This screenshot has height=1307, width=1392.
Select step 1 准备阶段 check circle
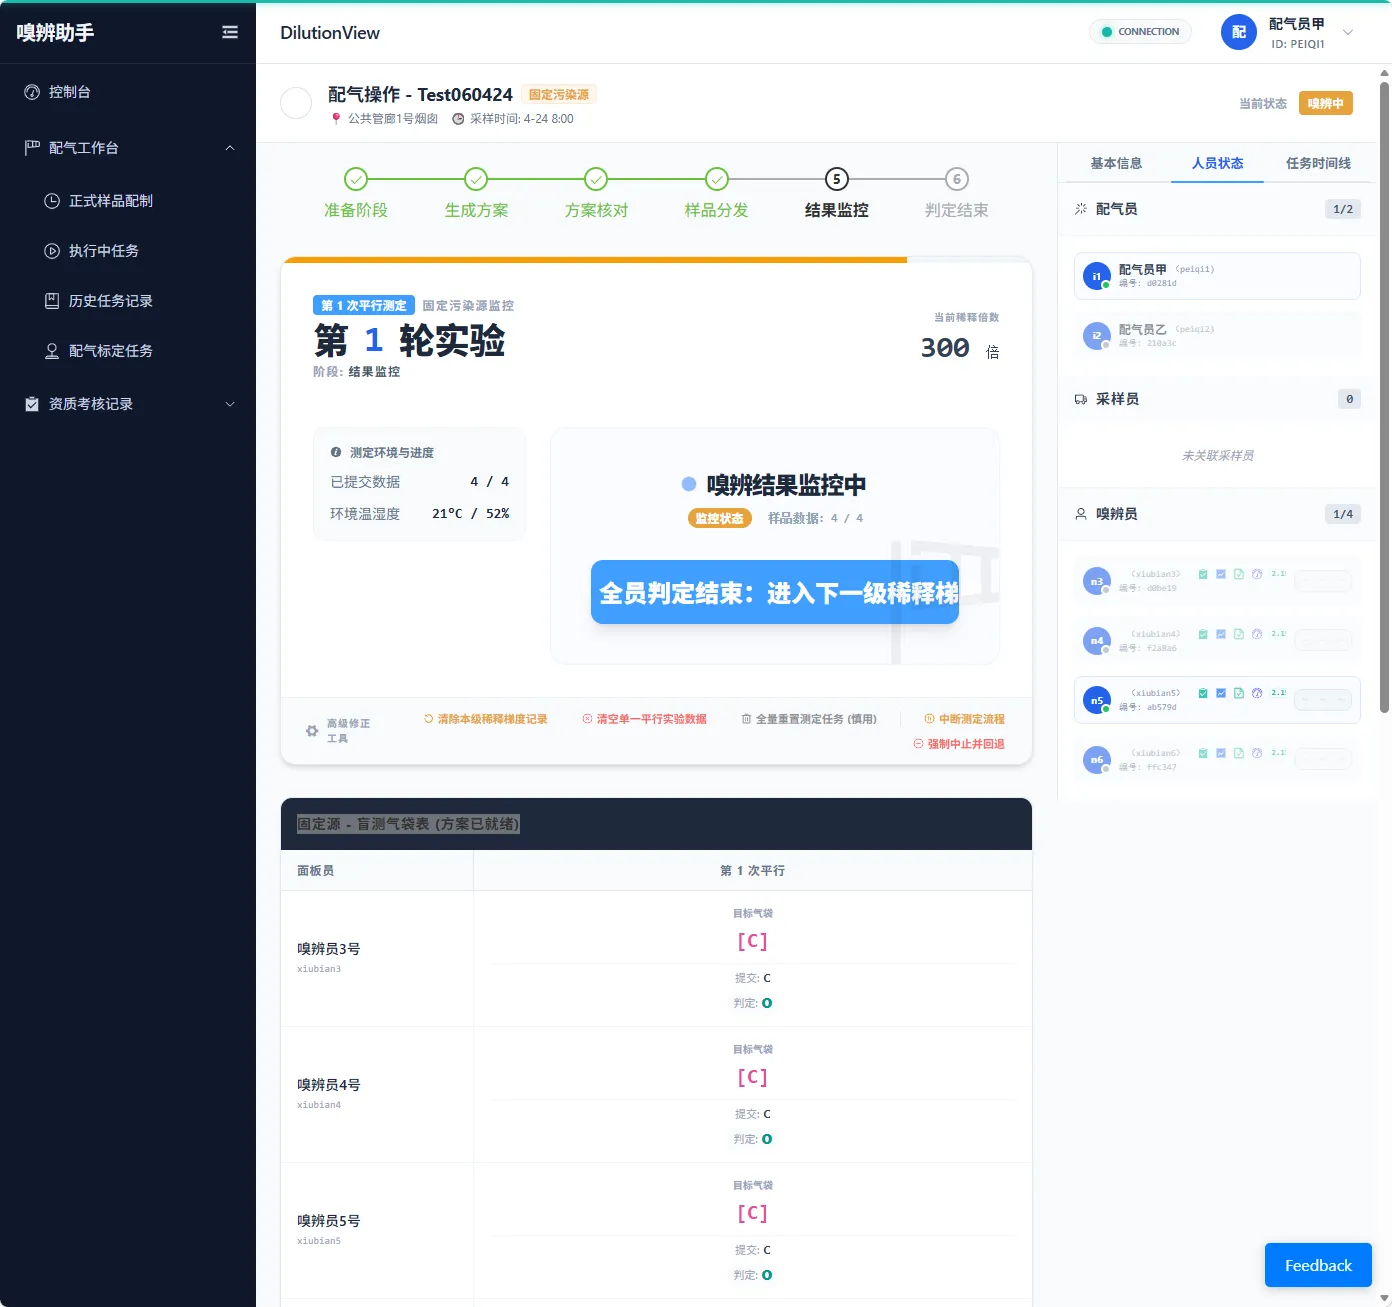[356, 179]
